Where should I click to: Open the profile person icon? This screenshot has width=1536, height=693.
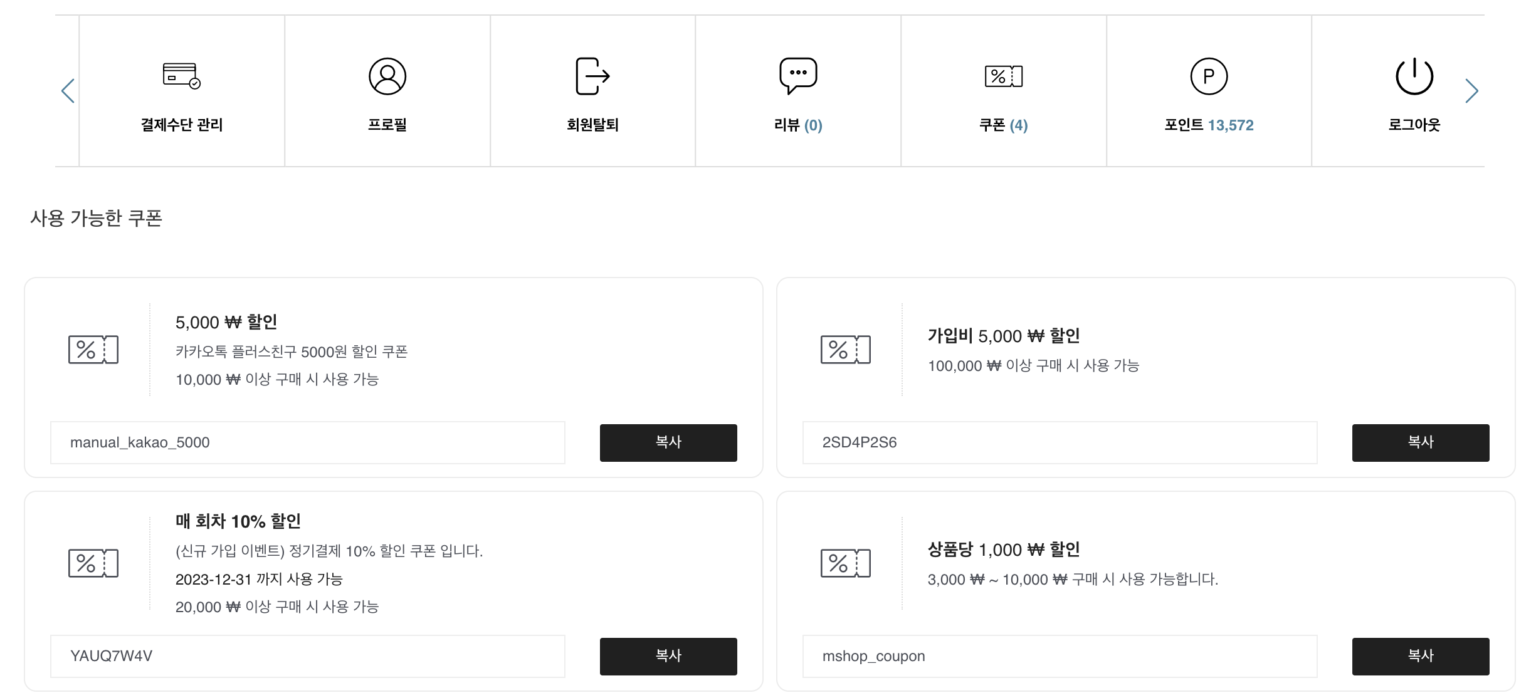coord(387,76)
